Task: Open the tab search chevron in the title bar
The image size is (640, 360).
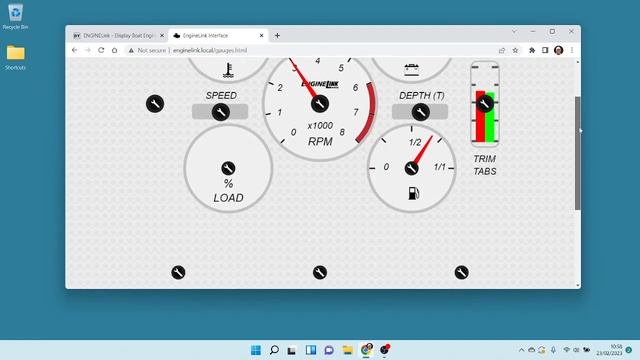Action: point(514,31)
